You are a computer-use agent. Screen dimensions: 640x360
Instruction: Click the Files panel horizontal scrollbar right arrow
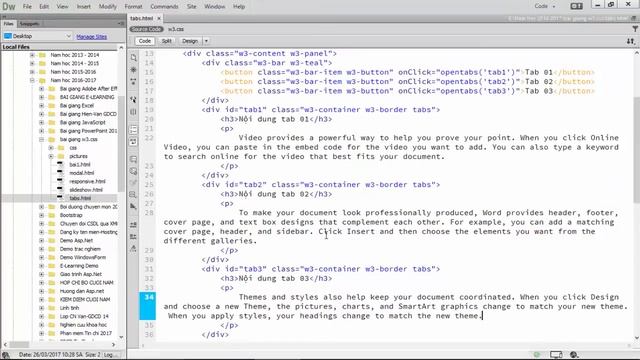point(113,345)
